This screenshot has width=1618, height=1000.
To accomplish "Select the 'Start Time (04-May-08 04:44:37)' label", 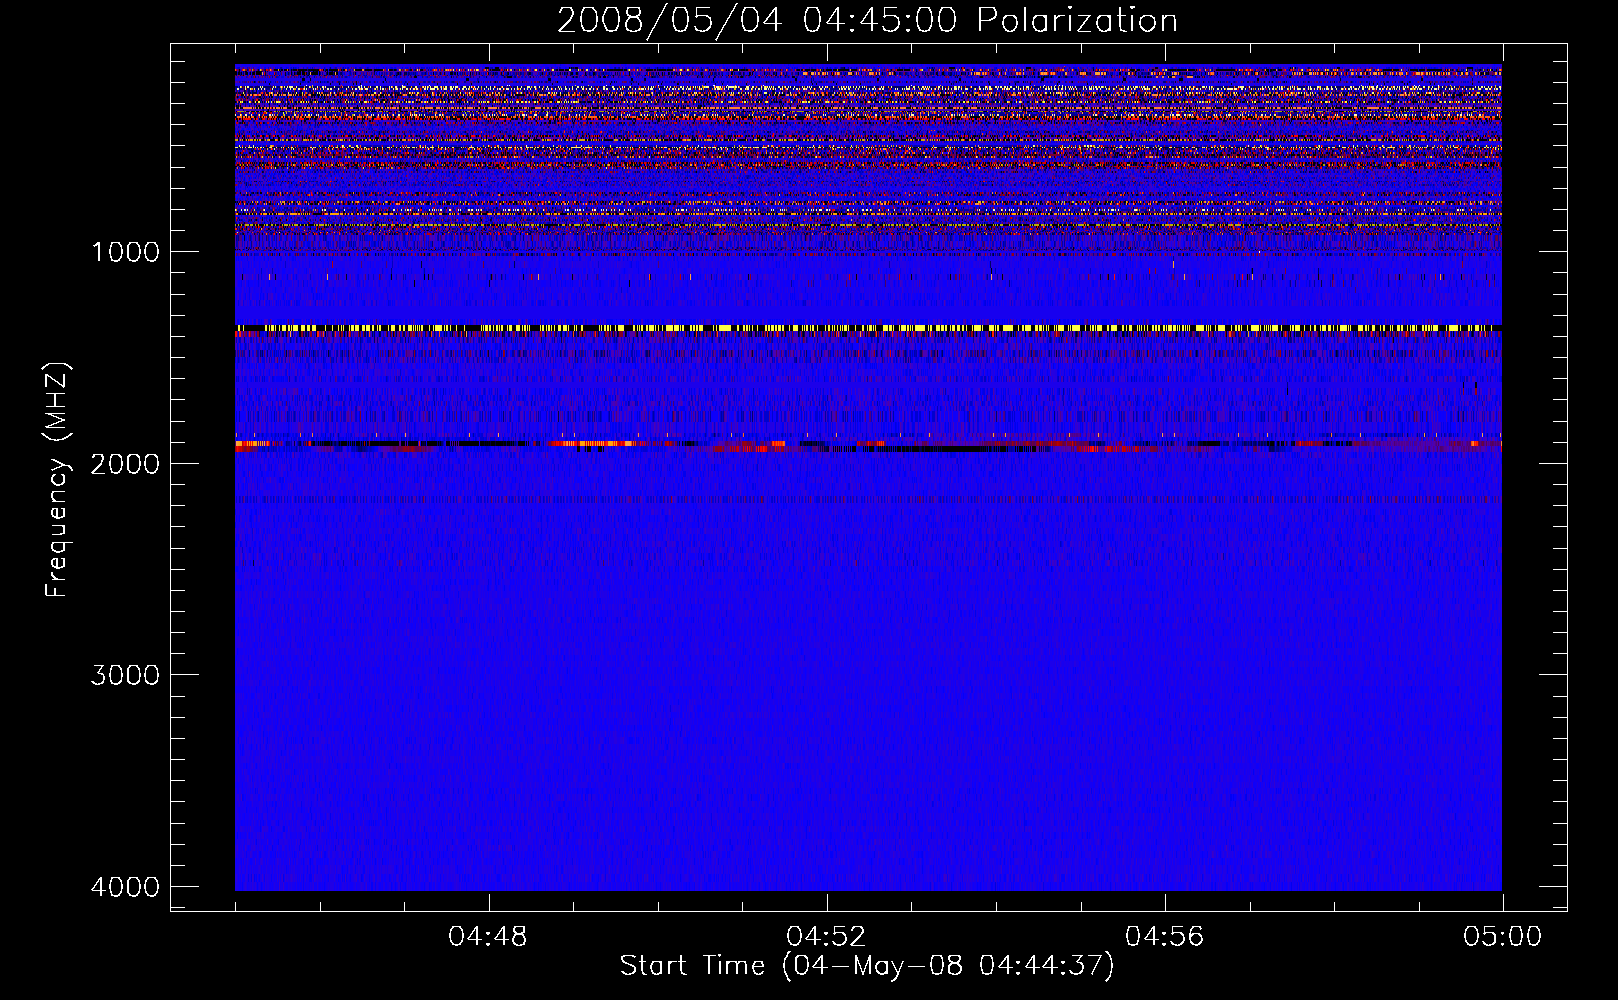I will (x=867, y=966).
